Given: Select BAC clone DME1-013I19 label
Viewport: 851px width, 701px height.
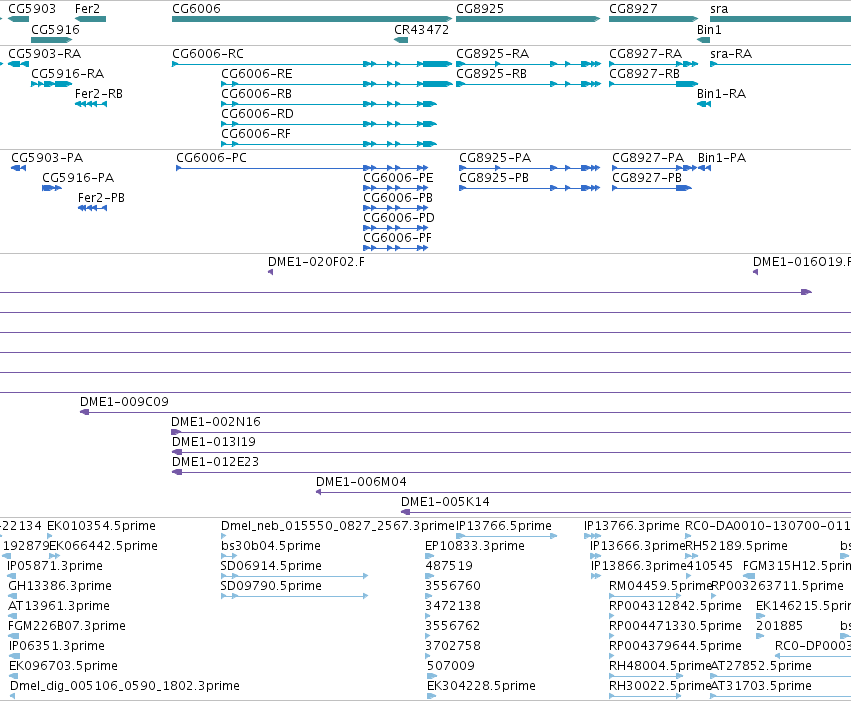Looking at the screenshot, I should [214, 442].
